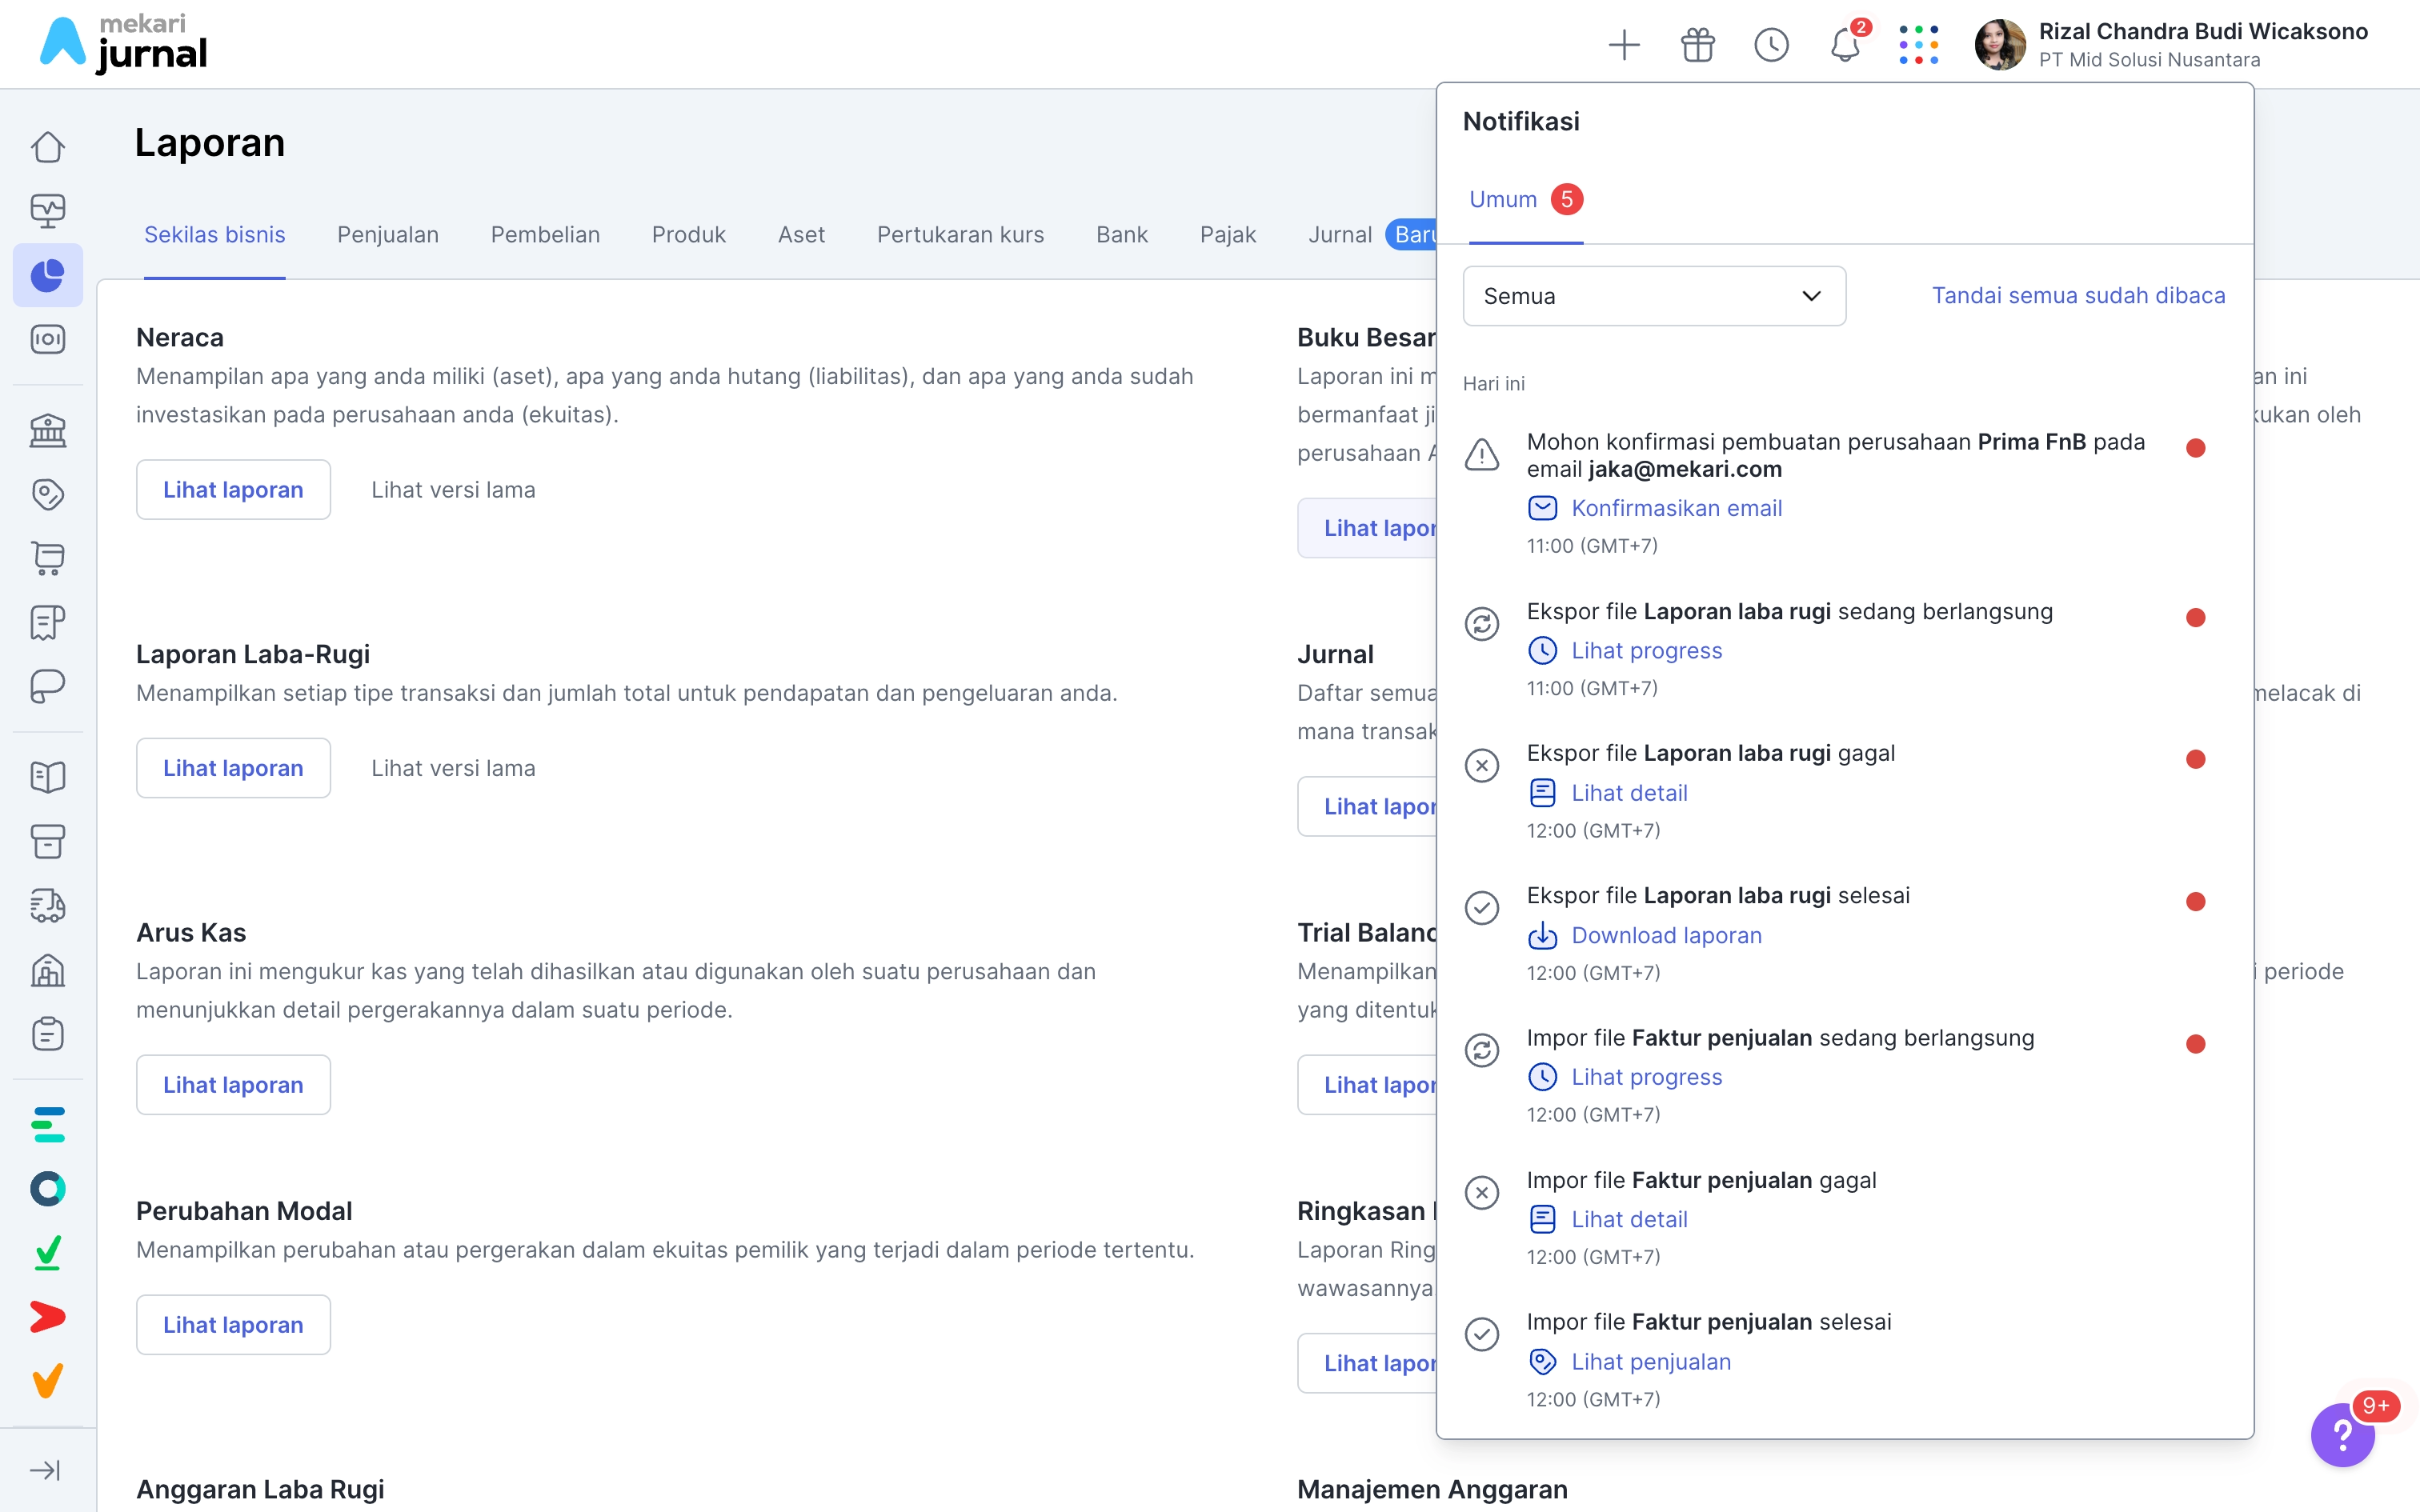
Task: Select the Reports pie chart sidebar icon
Action: [48, 275]
